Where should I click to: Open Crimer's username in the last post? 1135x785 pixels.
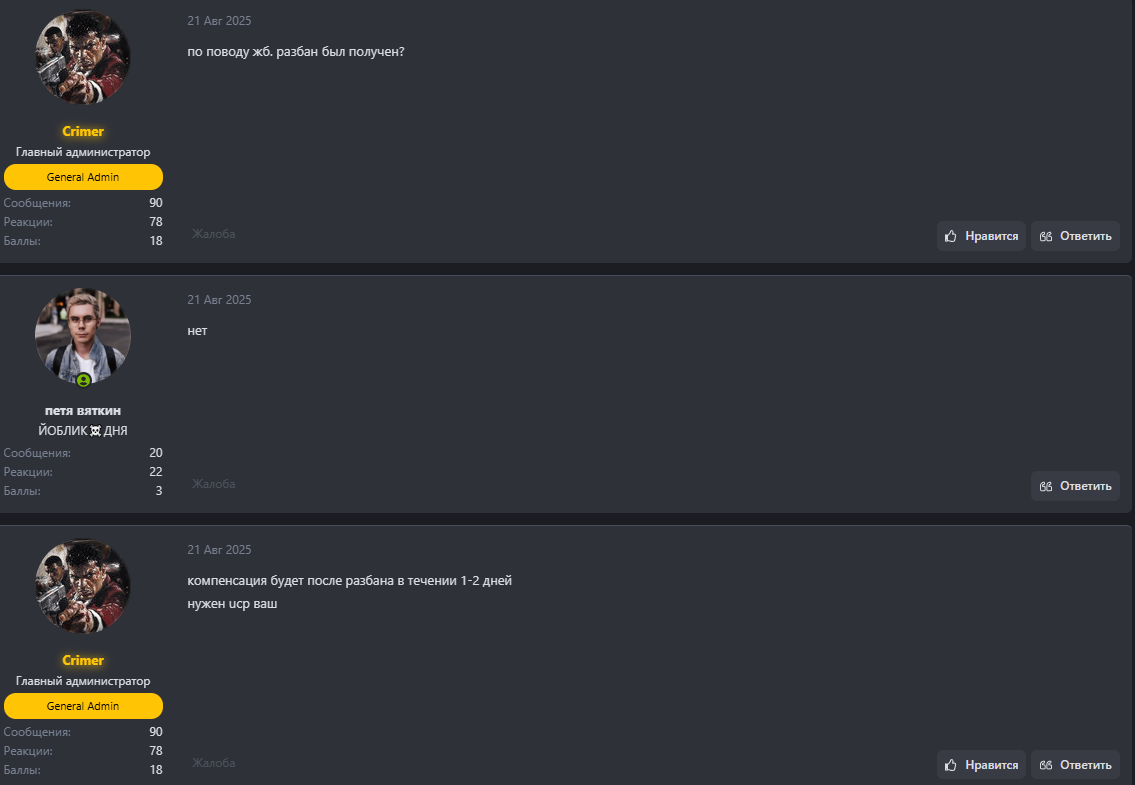[x=83, y=660]
